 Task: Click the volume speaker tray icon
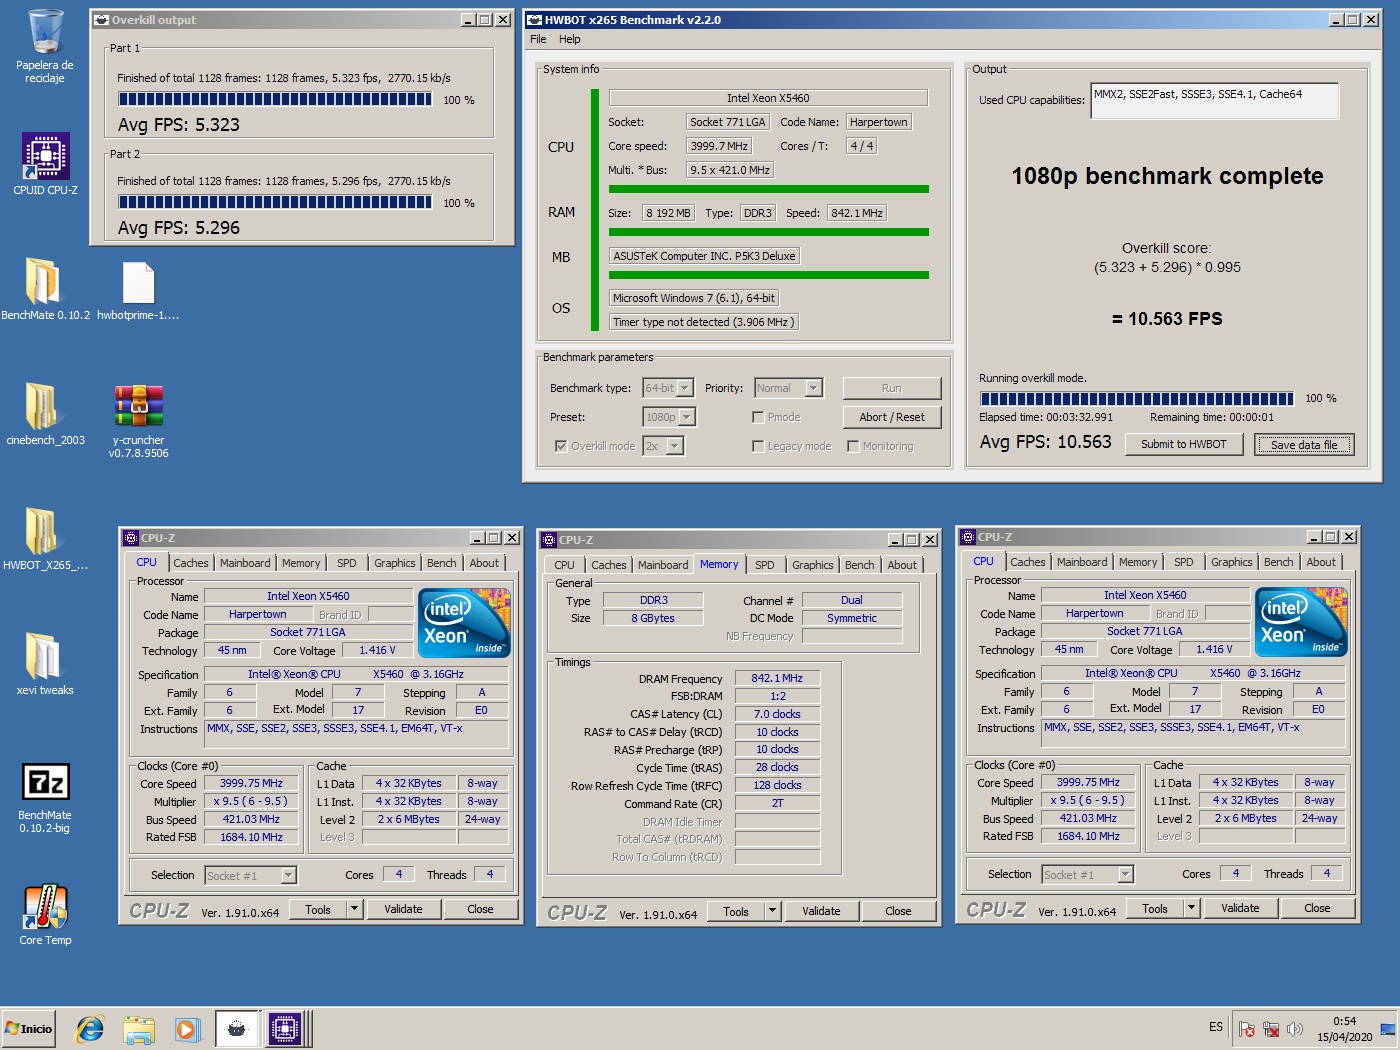pyautogui.click(x=1295, y=1028)
